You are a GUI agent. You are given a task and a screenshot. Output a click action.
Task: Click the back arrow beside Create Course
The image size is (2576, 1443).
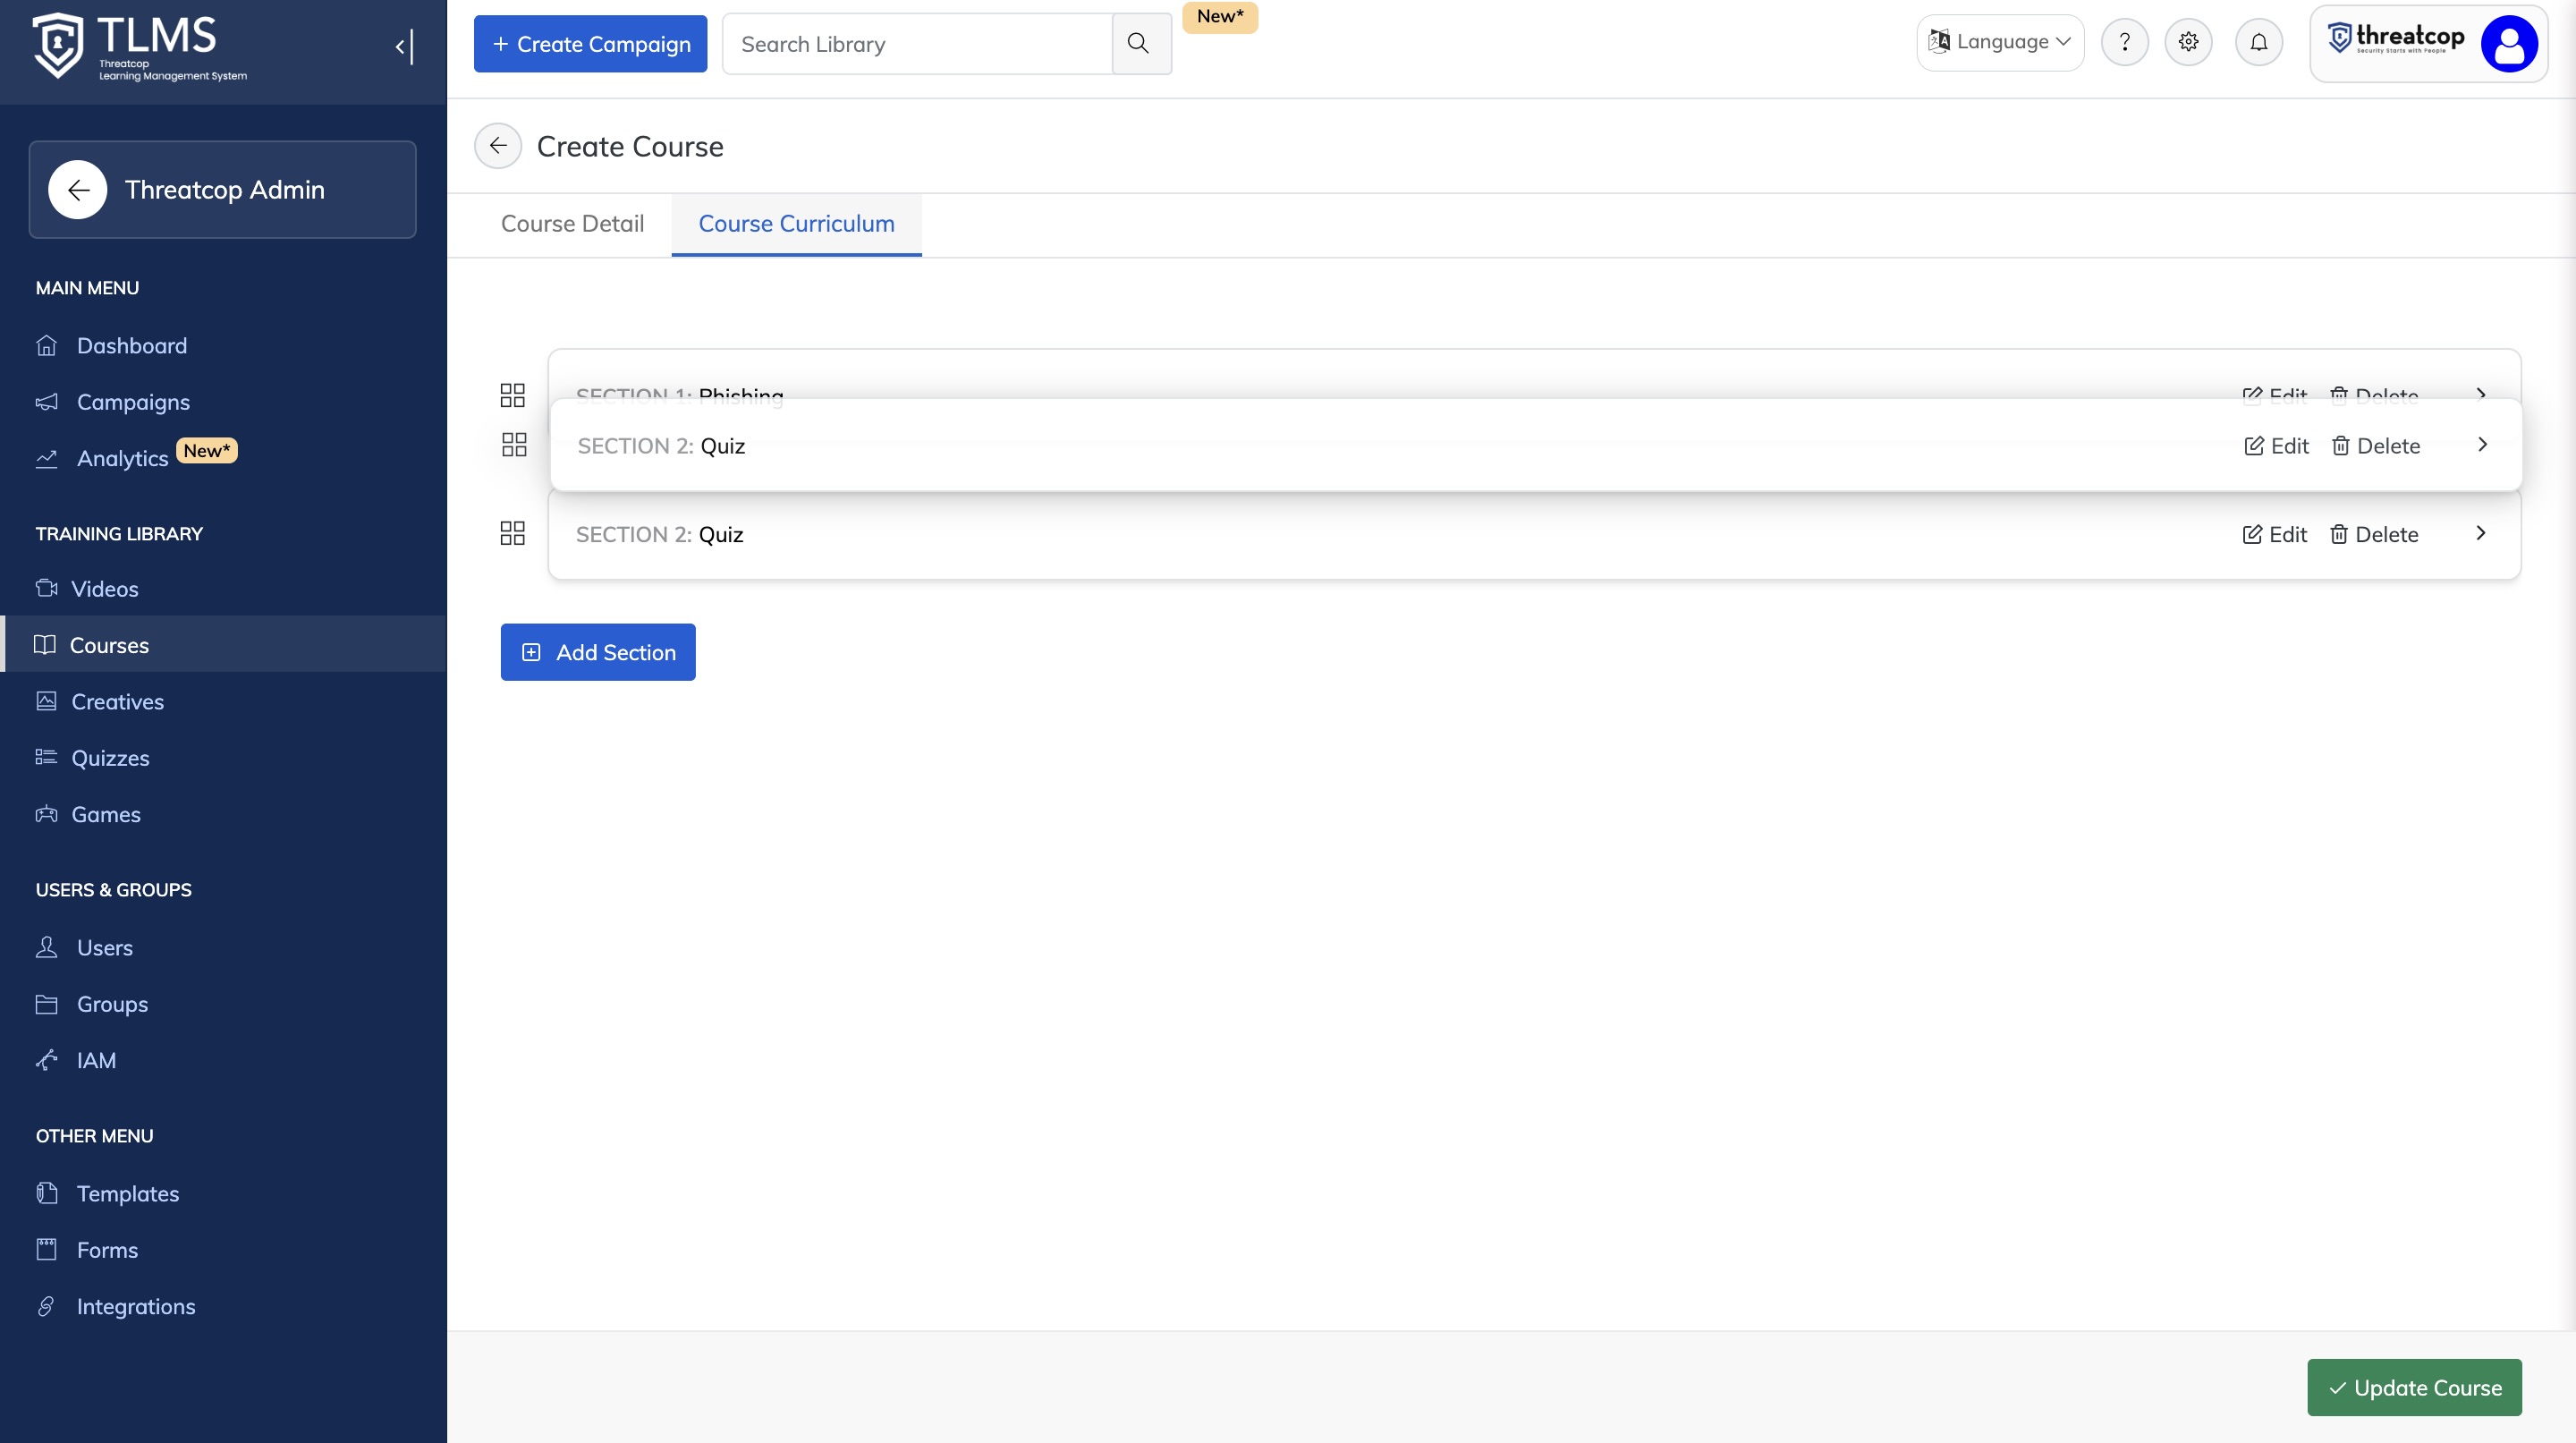497,146
